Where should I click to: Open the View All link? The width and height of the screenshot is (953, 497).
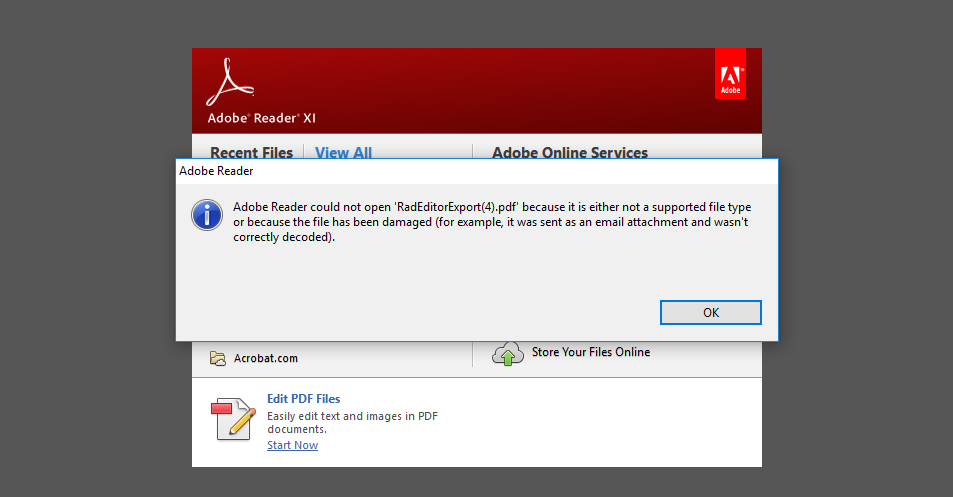(343, 153)
